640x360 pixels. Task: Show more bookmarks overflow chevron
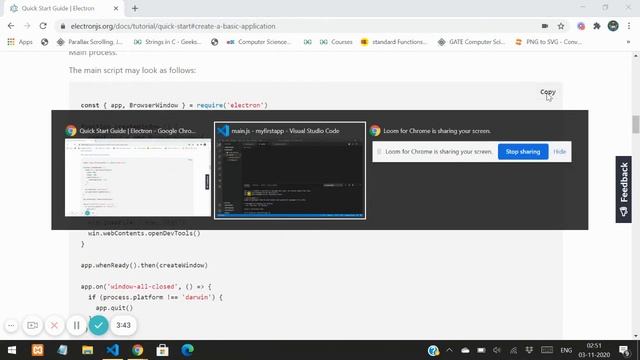coord(628,42)
